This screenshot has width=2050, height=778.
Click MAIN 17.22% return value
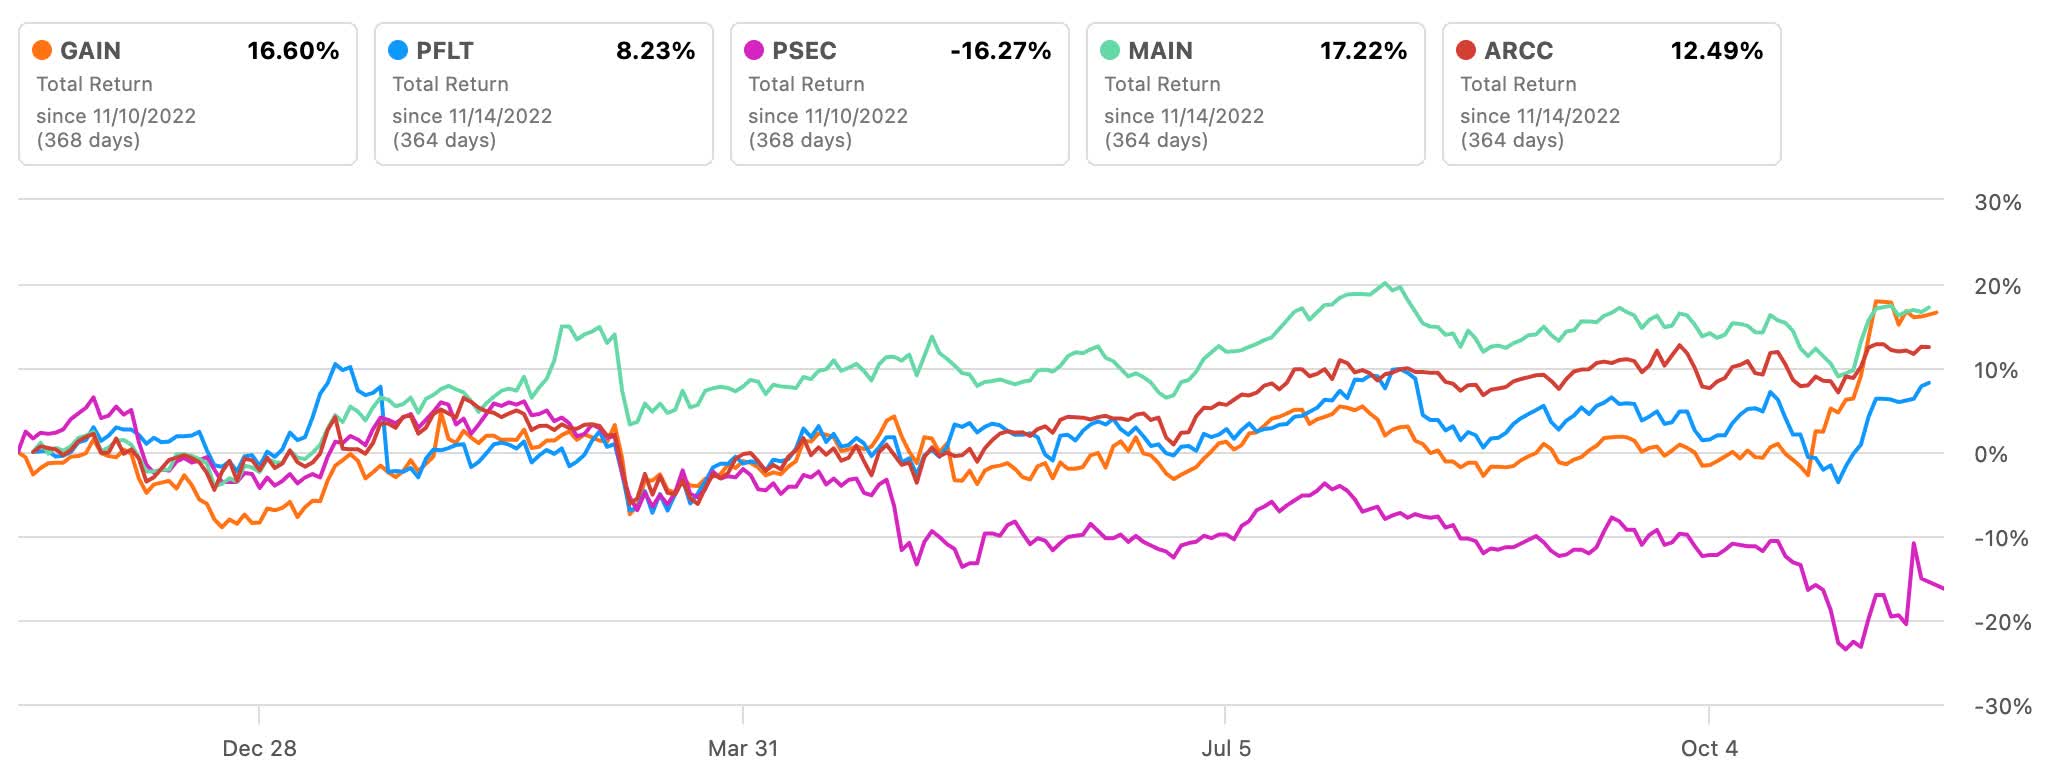[1363, 50]
